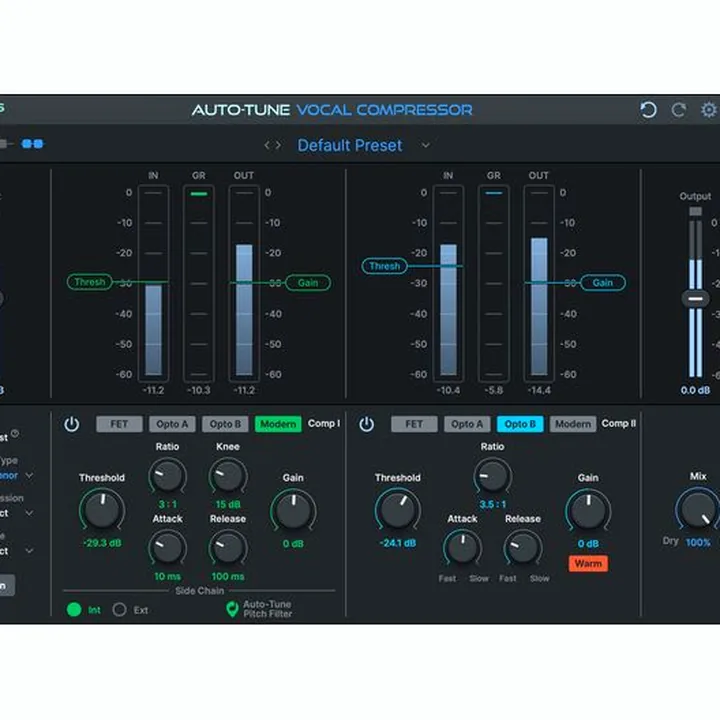Click Comp II Gain knob
This screenshot has width=720, height=720.
[x=588, y=510]
